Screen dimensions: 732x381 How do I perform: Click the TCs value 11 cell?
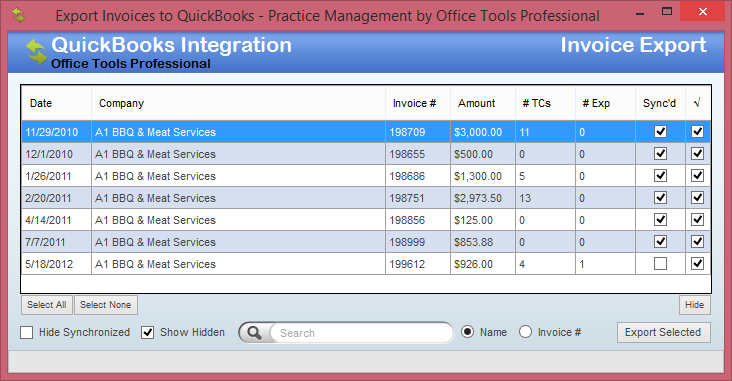click(x=545, y=132)
